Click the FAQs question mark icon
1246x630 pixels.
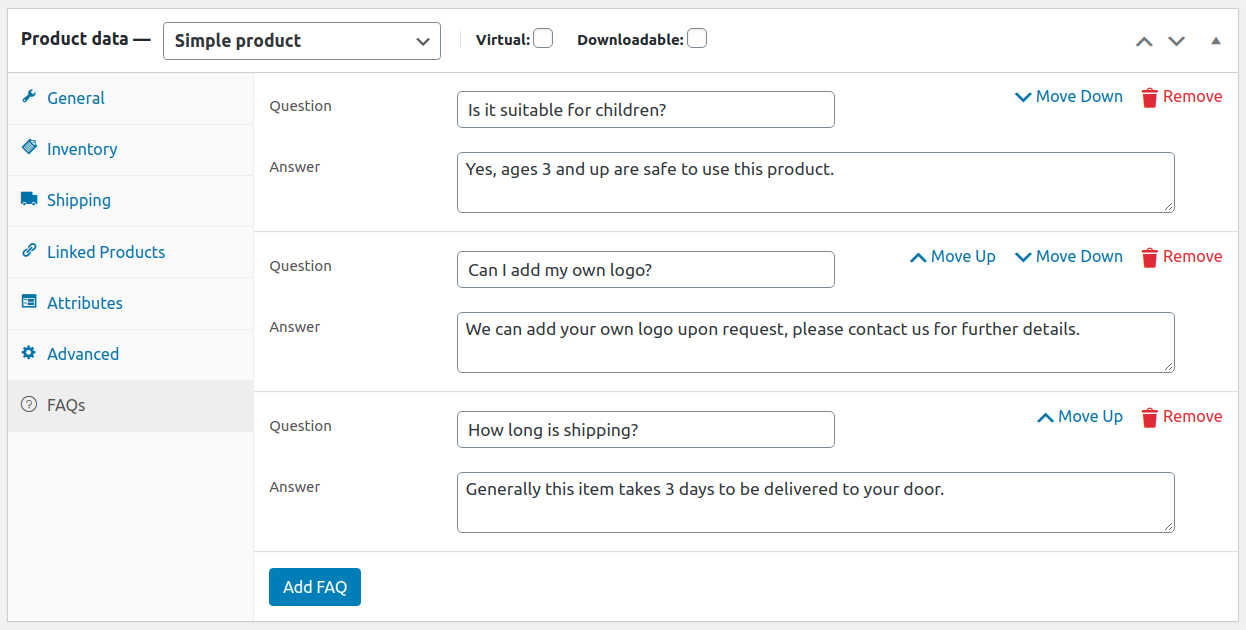29,405
